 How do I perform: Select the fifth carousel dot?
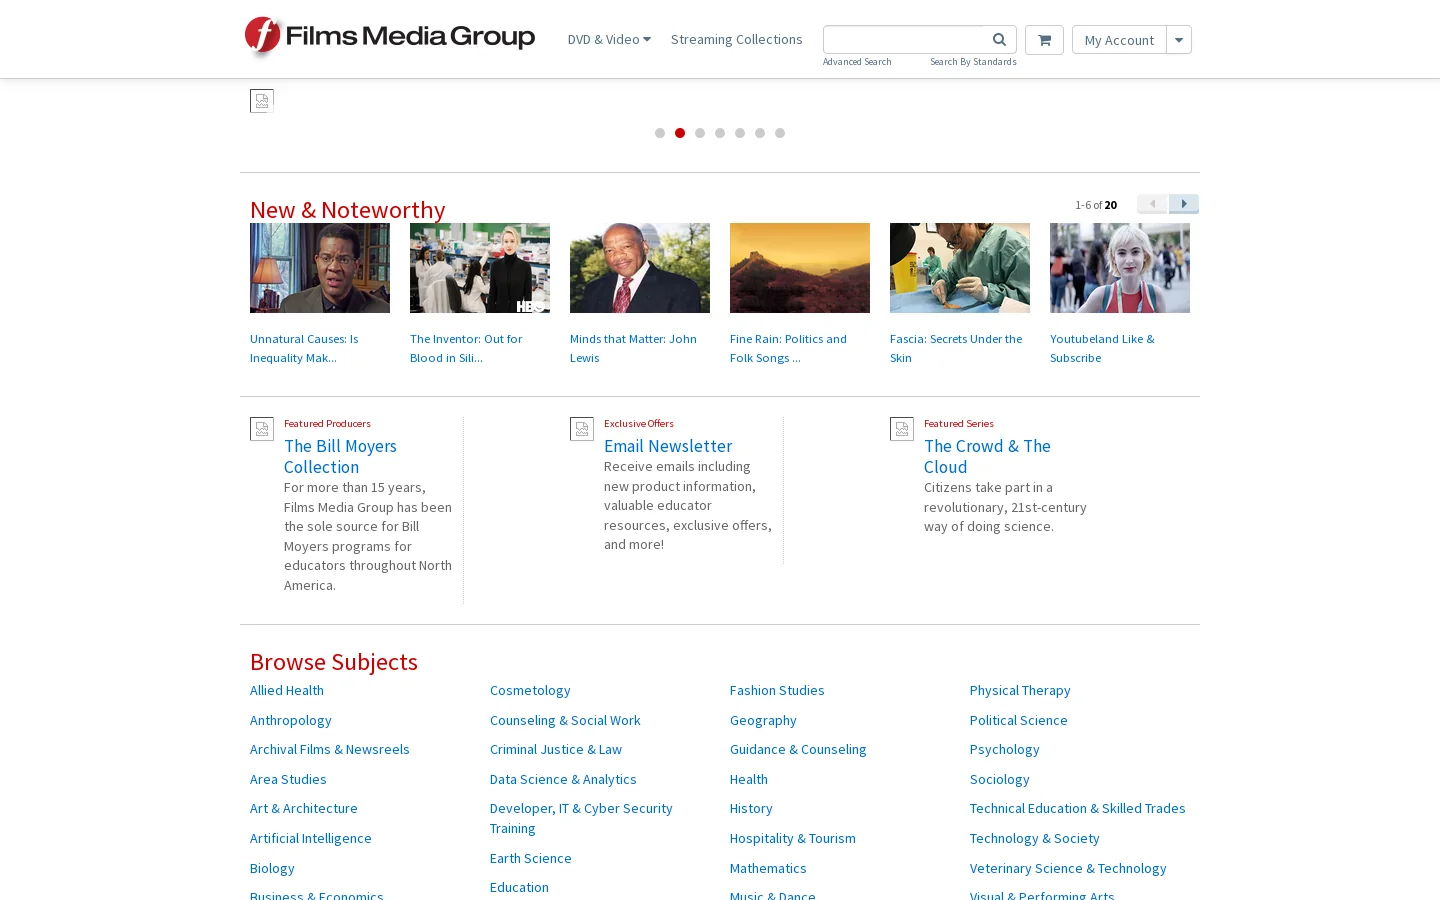(x=740, y=133)
